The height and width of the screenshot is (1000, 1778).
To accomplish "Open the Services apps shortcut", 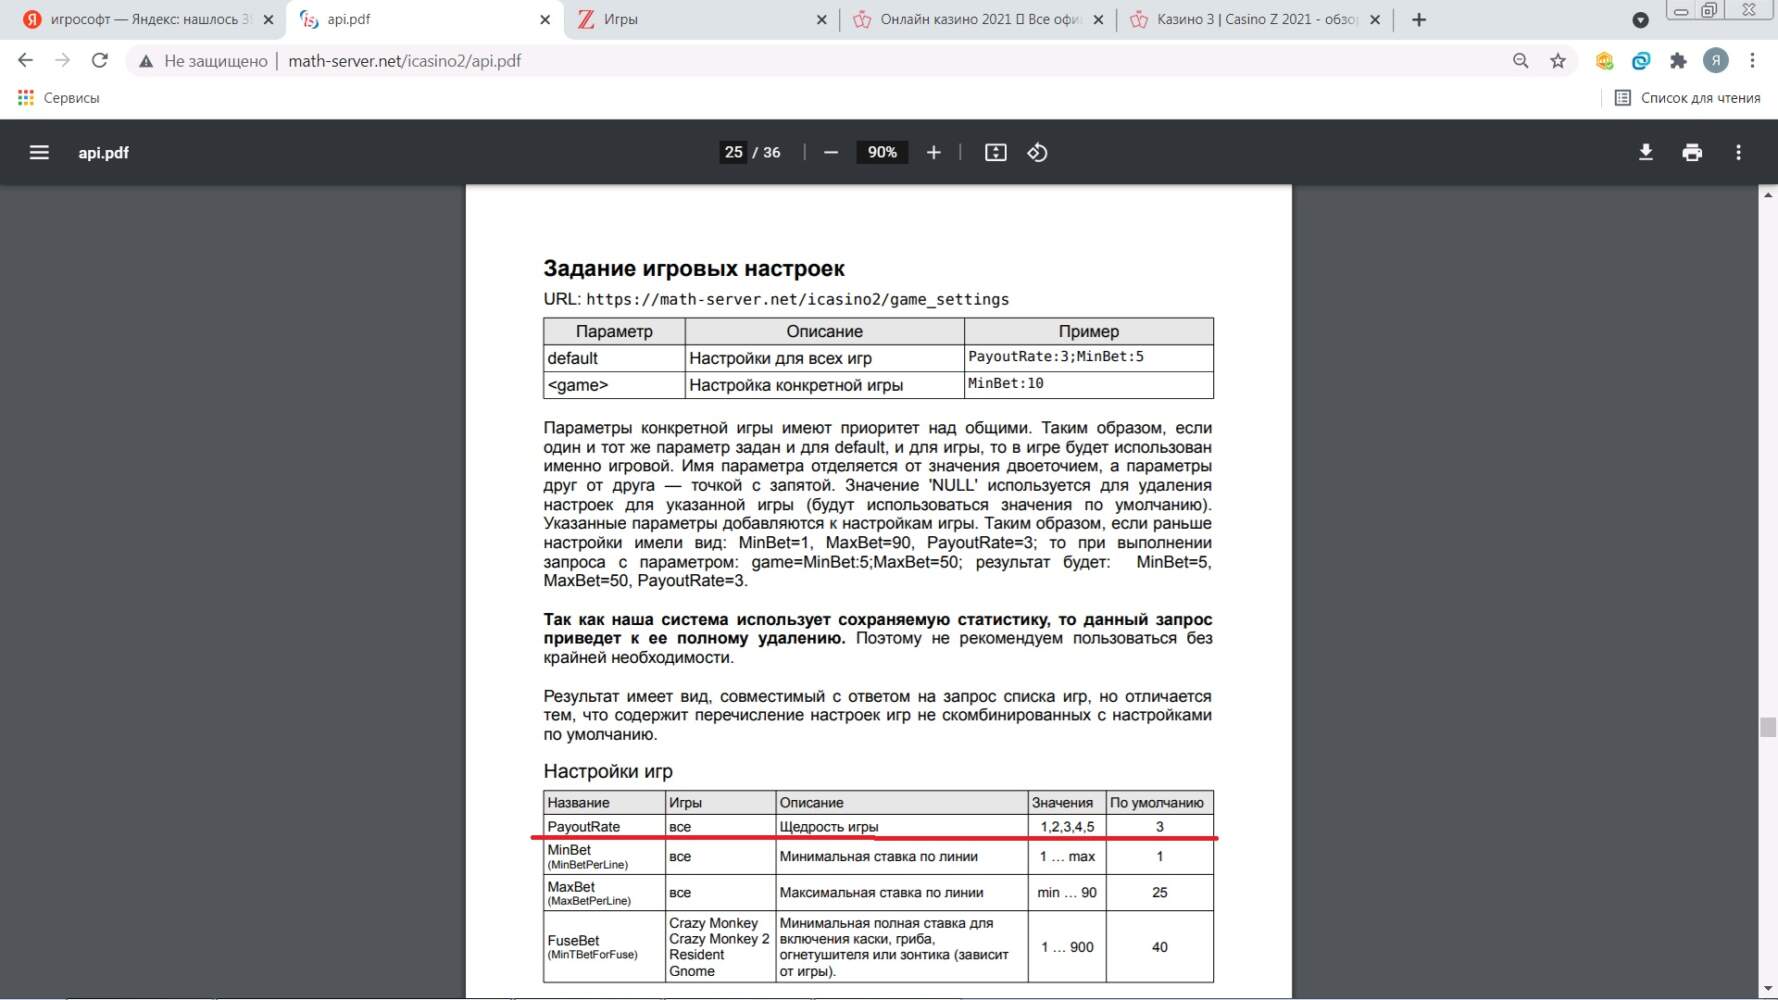I will click(26, 98).
